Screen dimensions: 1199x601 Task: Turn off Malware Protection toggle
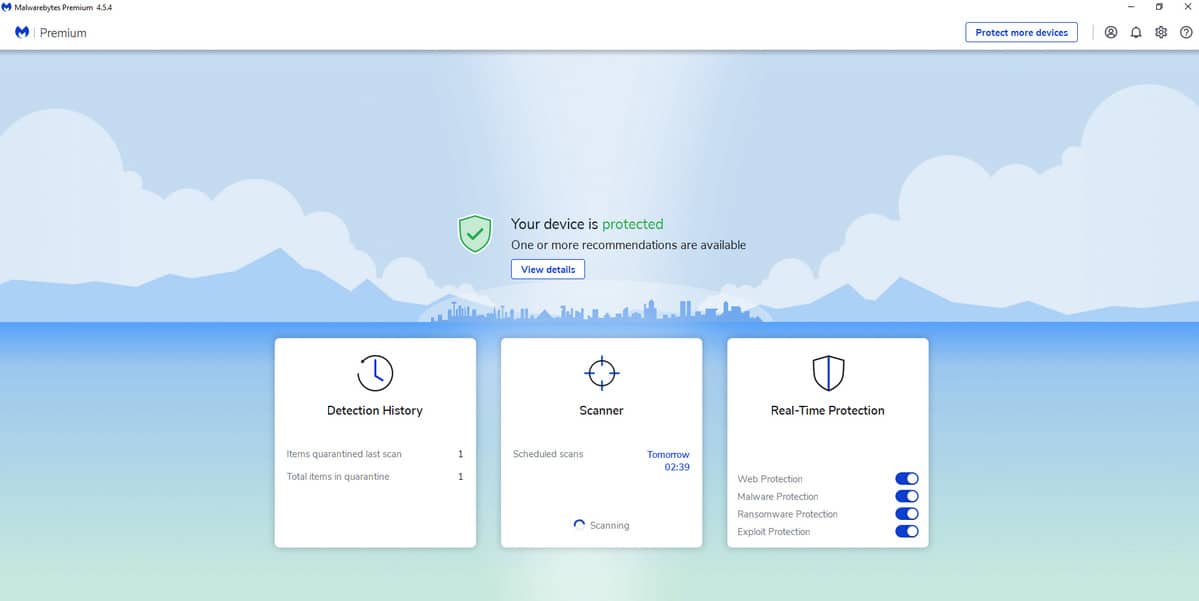(x=907, y=496)
